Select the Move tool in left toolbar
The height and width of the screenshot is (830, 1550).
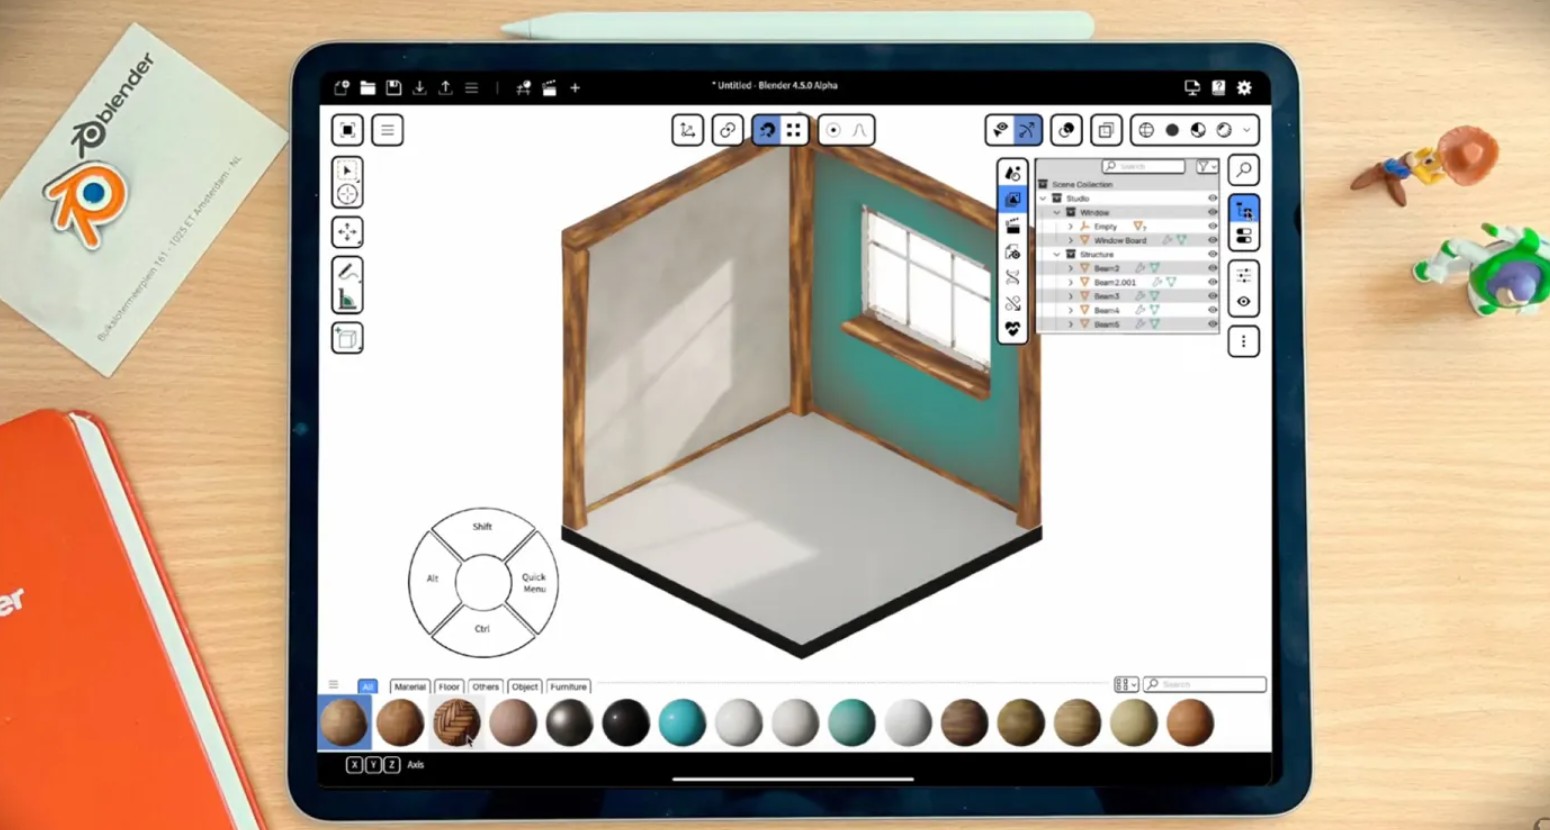point(347,232)
